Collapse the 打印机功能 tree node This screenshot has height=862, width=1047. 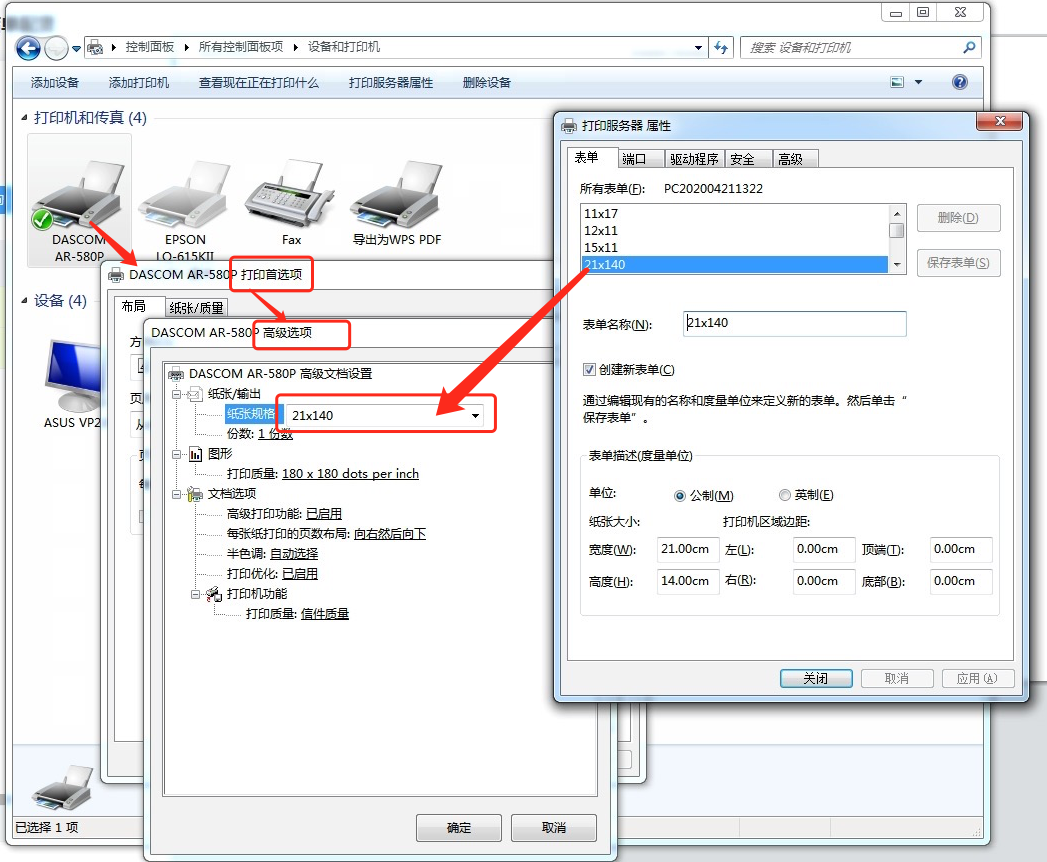point(195,594)
